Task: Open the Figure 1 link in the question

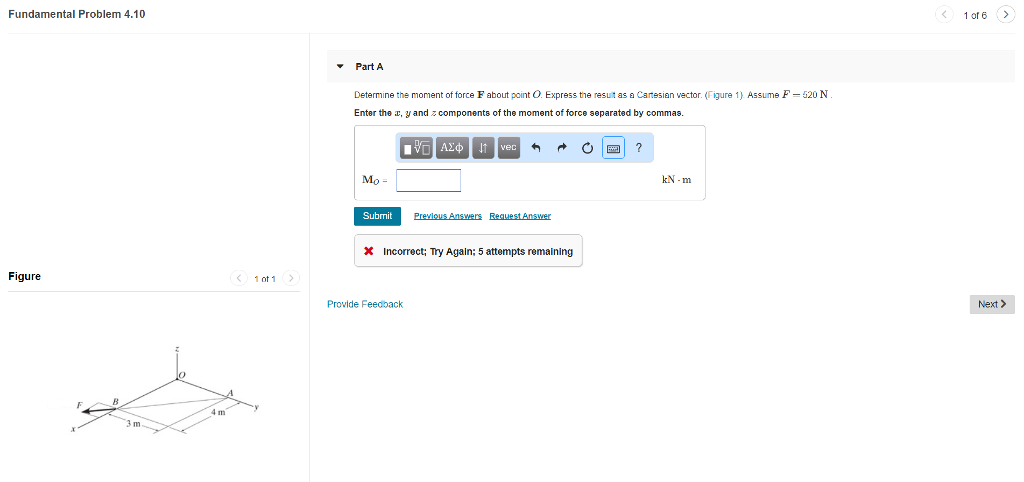Action: [x=725, y=95]
